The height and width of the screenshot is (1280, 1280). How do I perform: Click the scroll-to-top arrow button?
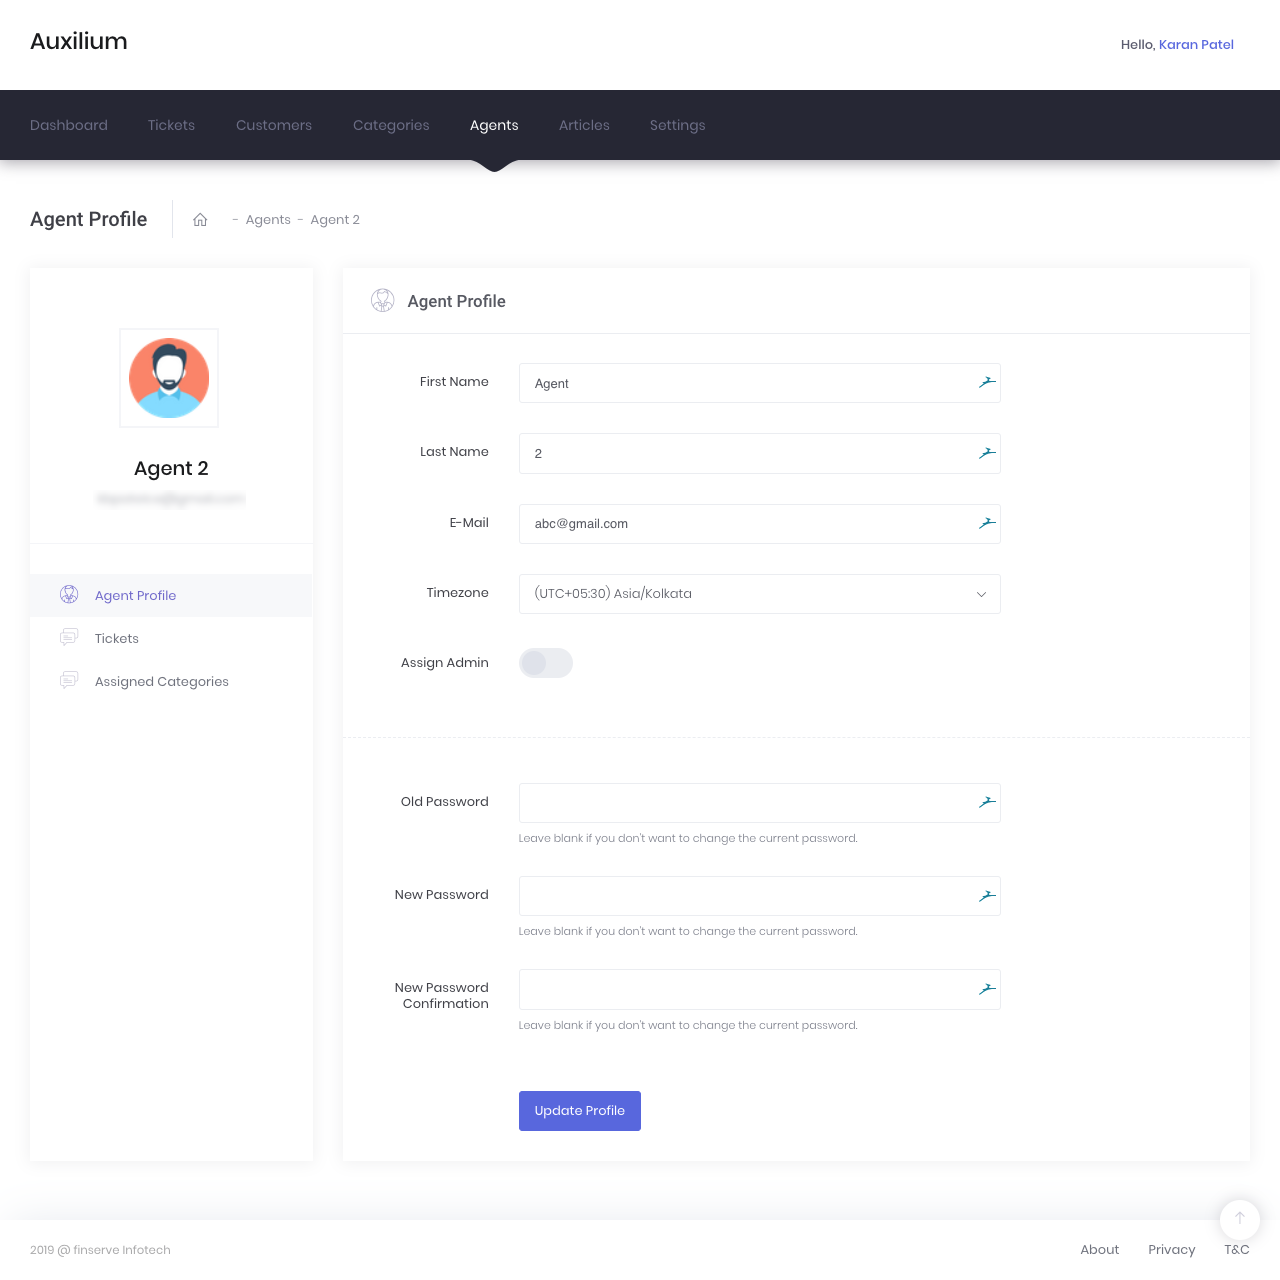pos(1239,1218)
